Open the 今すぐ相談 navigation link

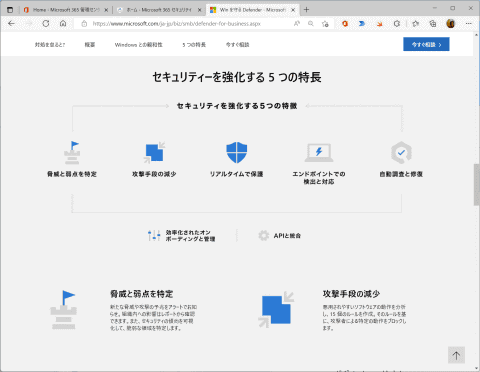point(238,45)
